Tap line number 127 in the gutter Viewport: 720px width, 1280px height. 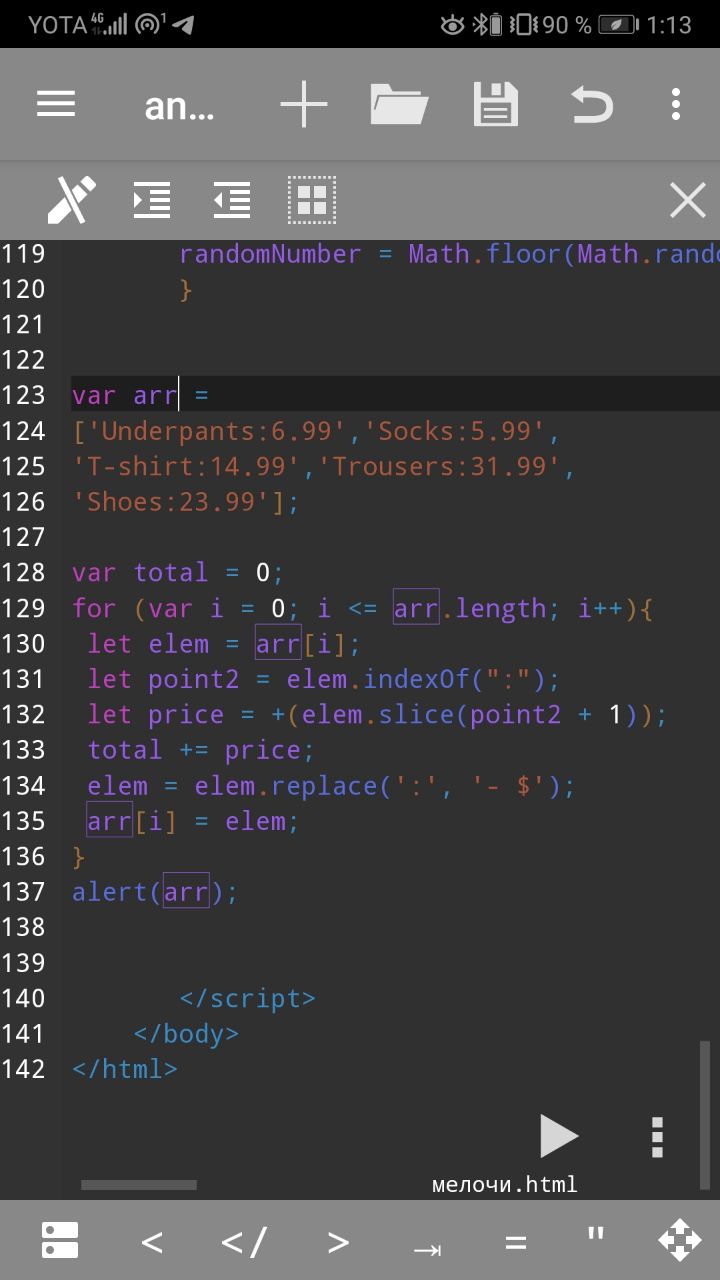(23, 537)
